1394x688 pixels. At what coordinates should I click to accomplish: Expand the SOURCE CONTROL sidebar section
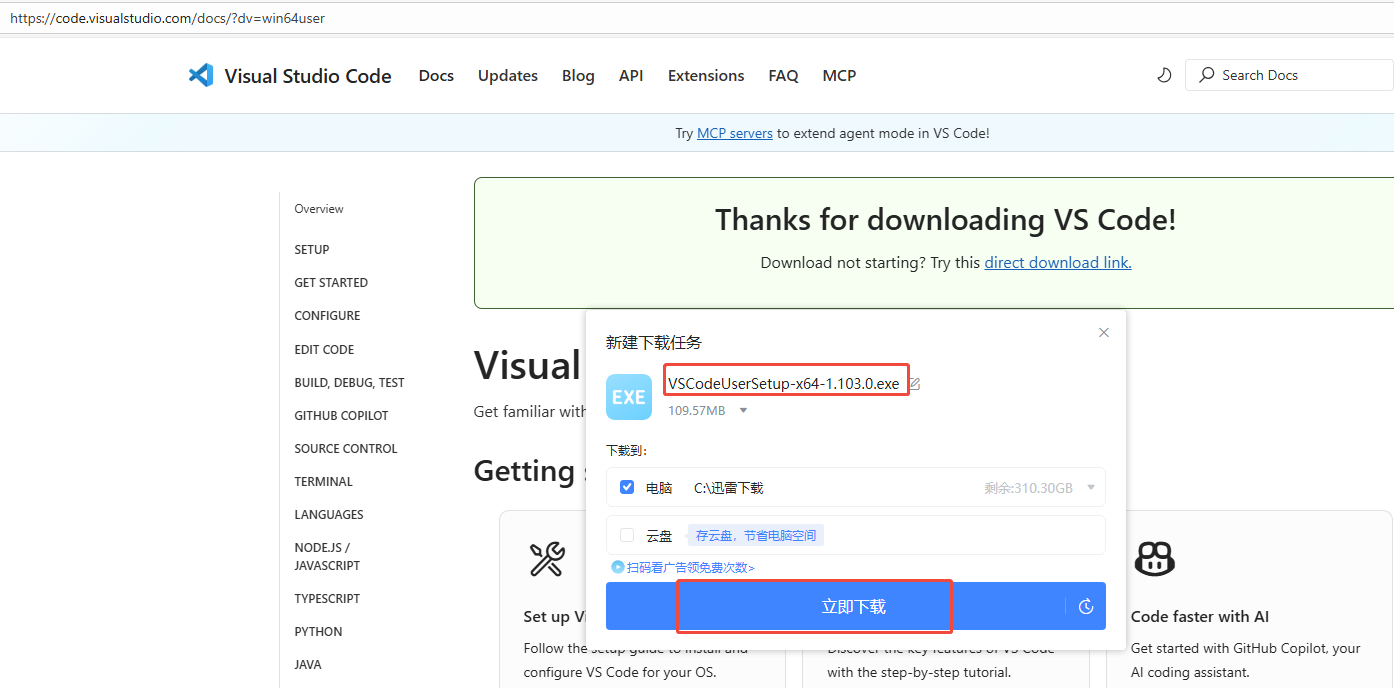pos(346,448)
